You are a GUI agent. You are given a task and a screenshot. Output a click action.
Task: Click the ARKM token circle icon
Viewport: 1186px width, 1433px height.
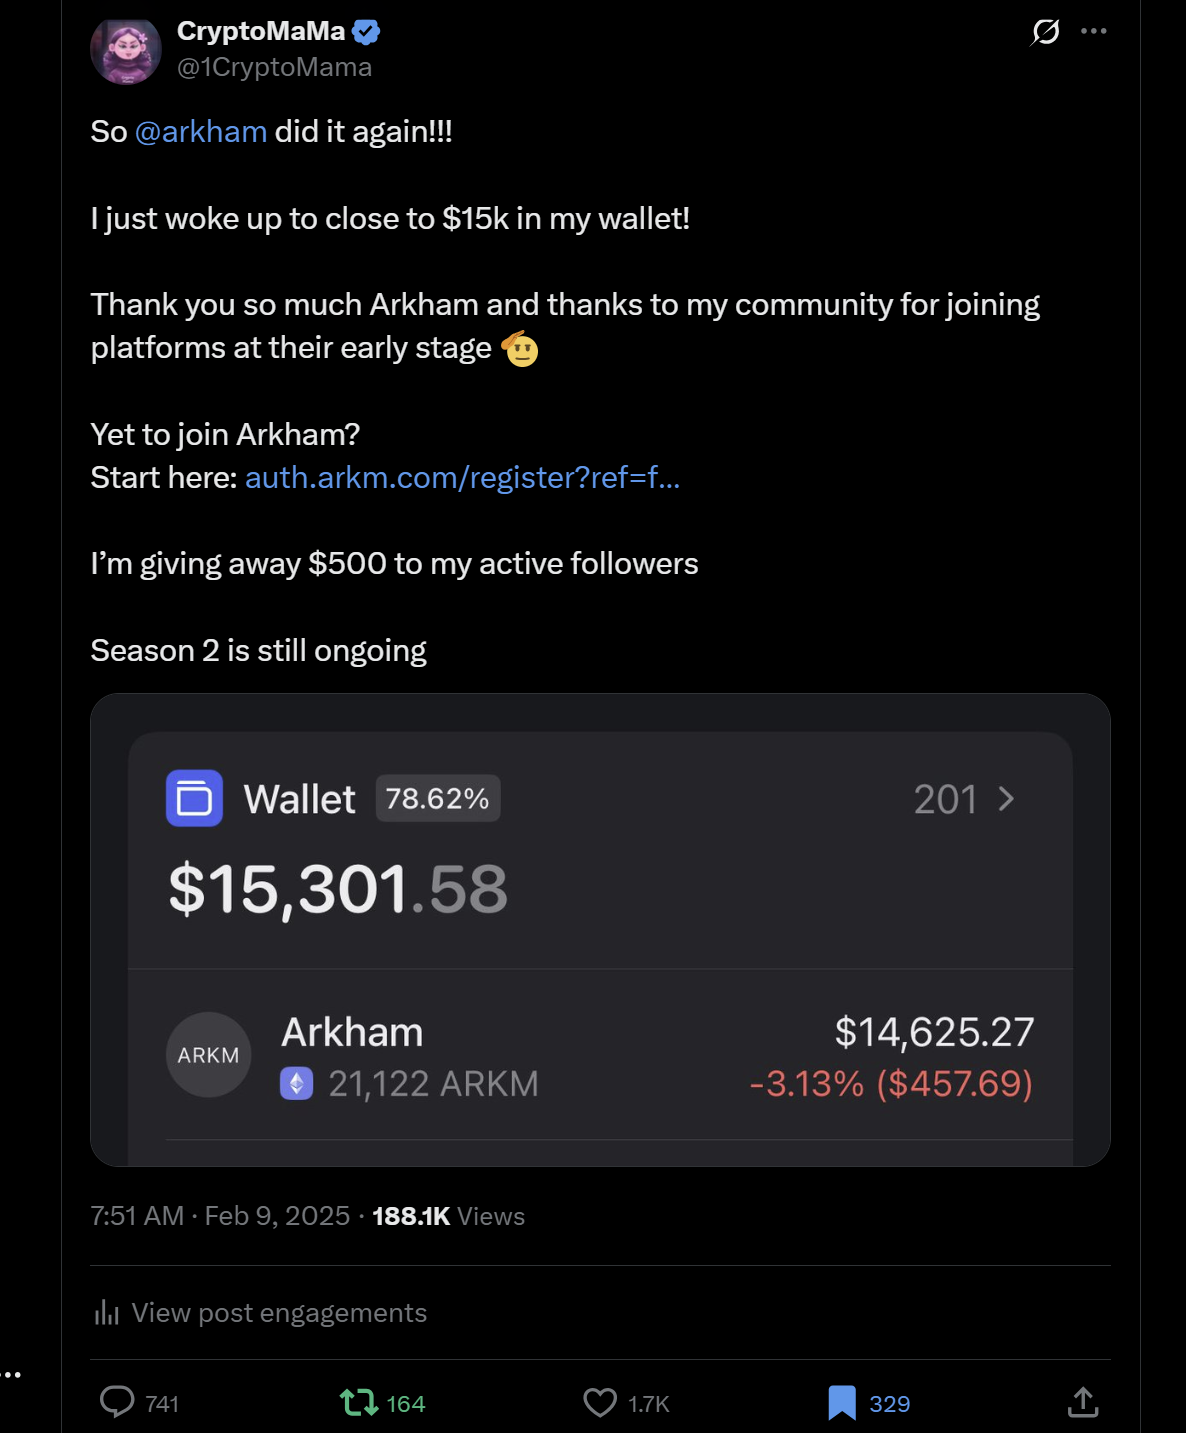tap(208, 1055)
